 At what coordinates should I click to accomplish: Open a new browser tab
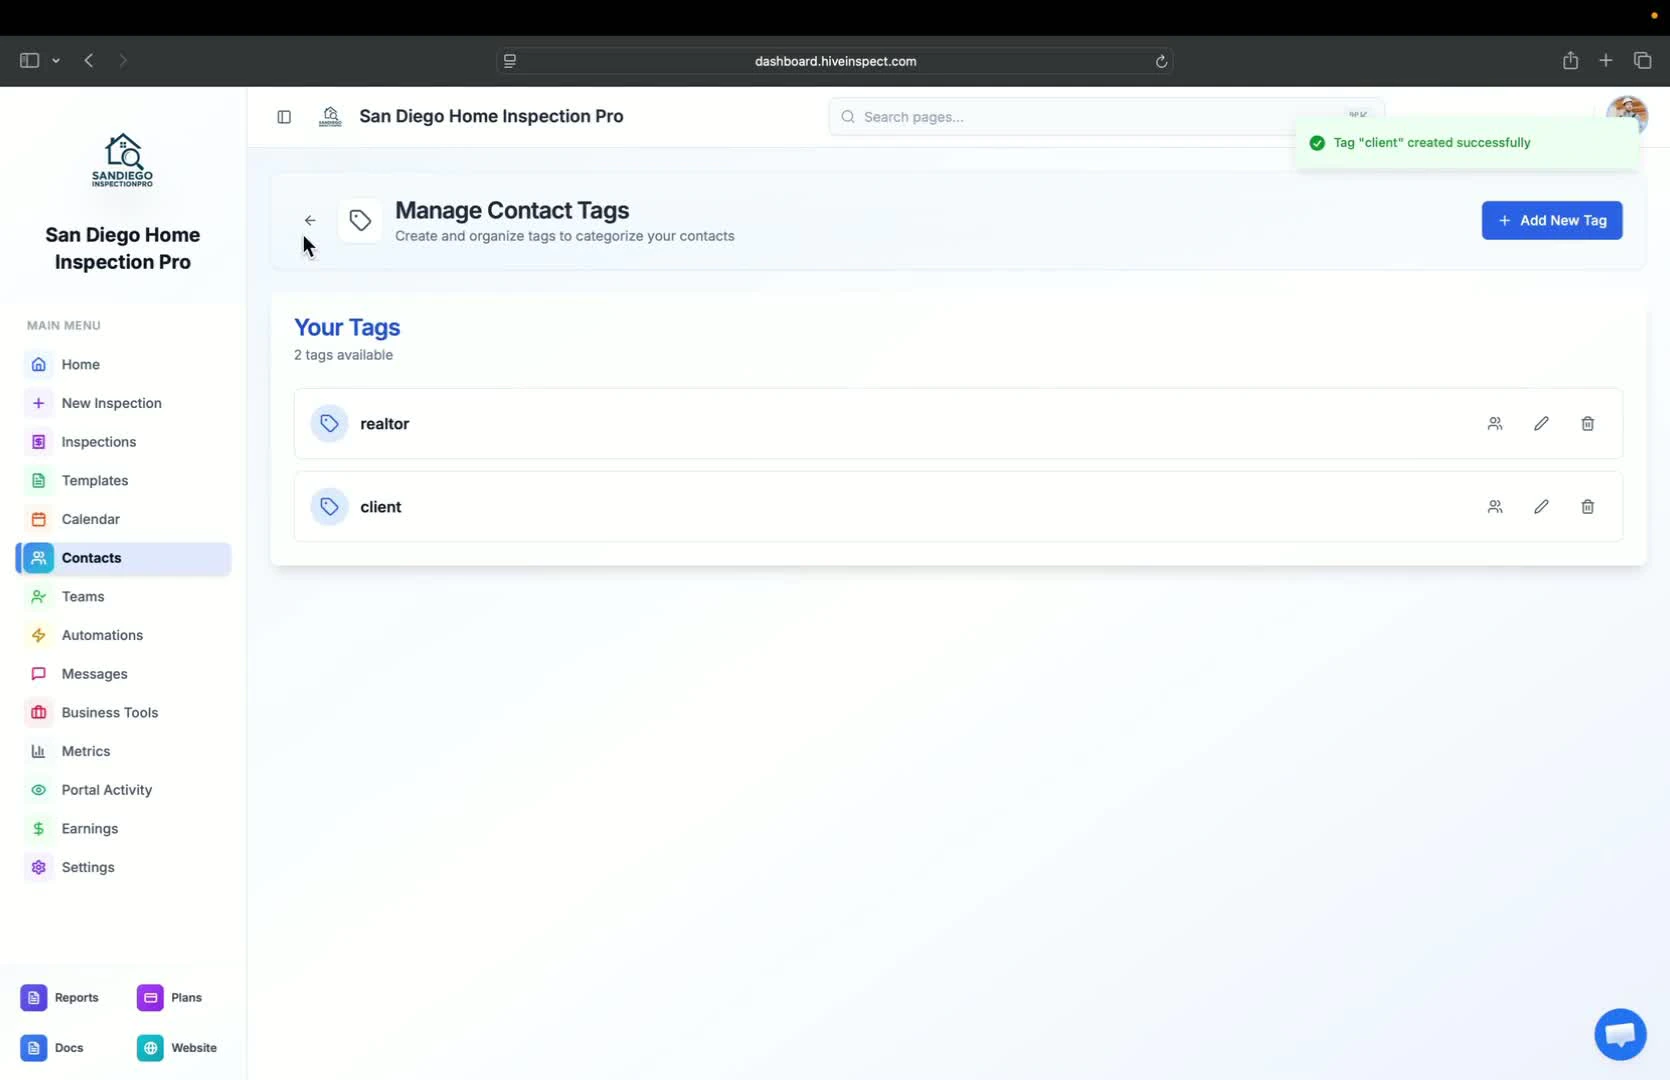1606,60
